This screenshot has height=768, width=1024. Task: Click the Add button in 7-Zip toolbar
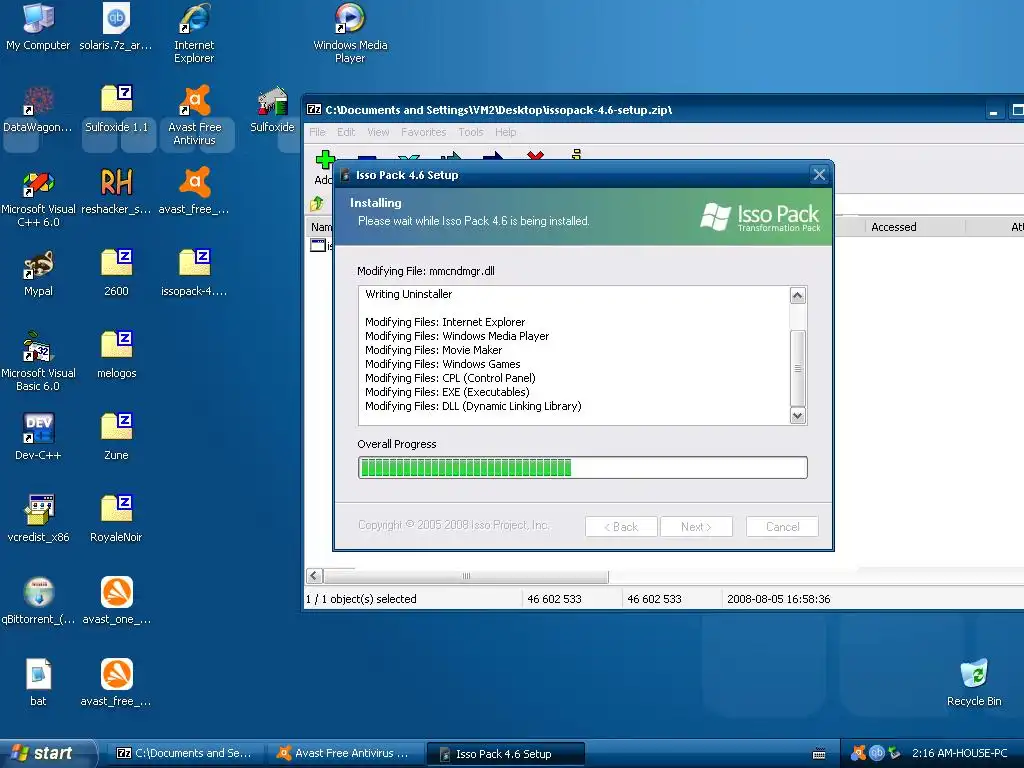click(324, 167)
